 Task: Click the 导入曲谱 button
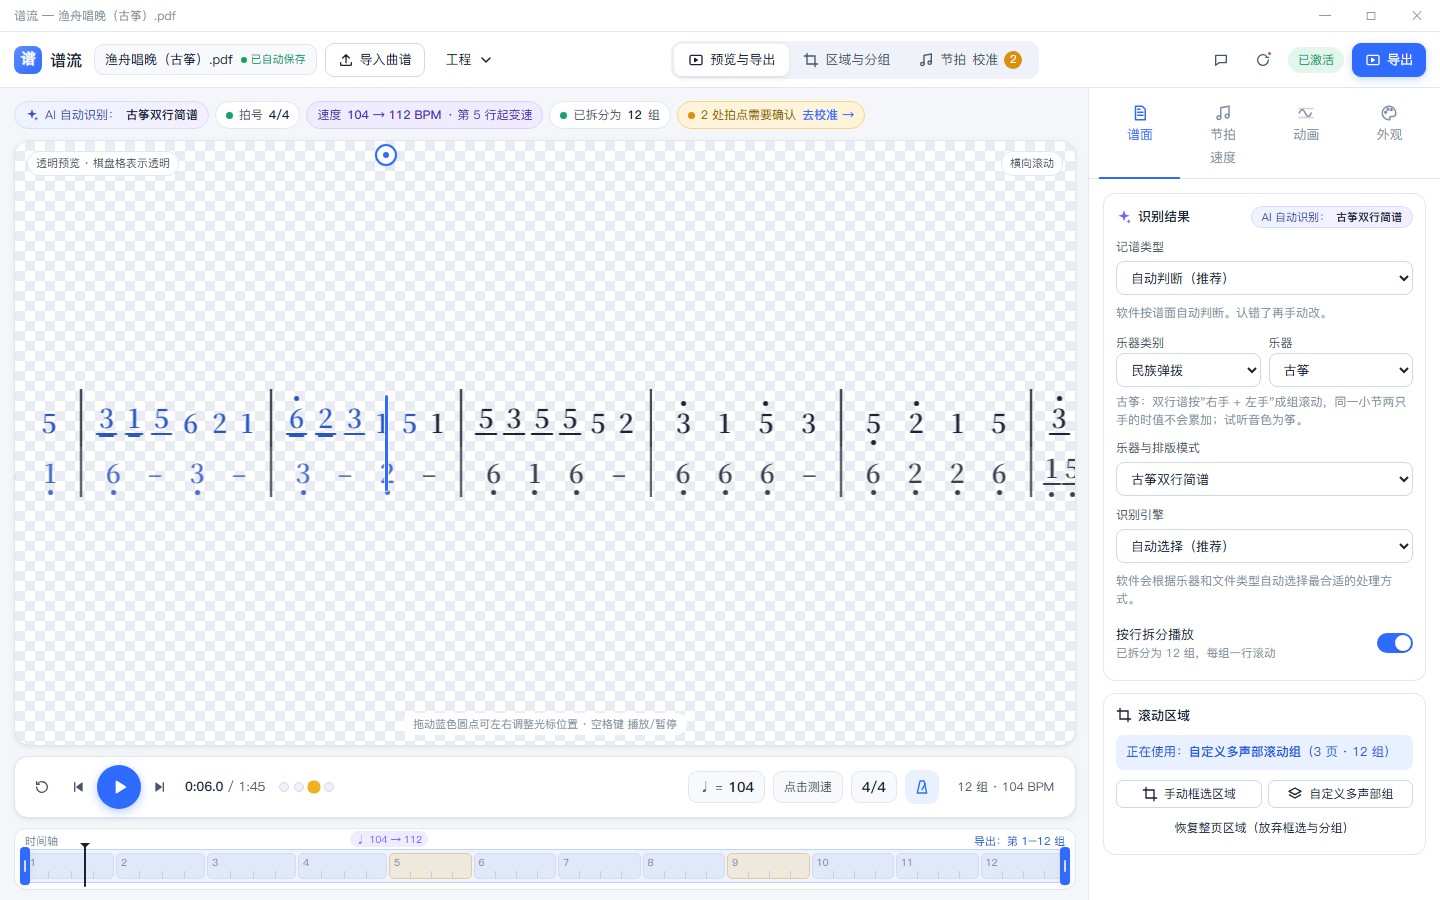tap(375, 60)
